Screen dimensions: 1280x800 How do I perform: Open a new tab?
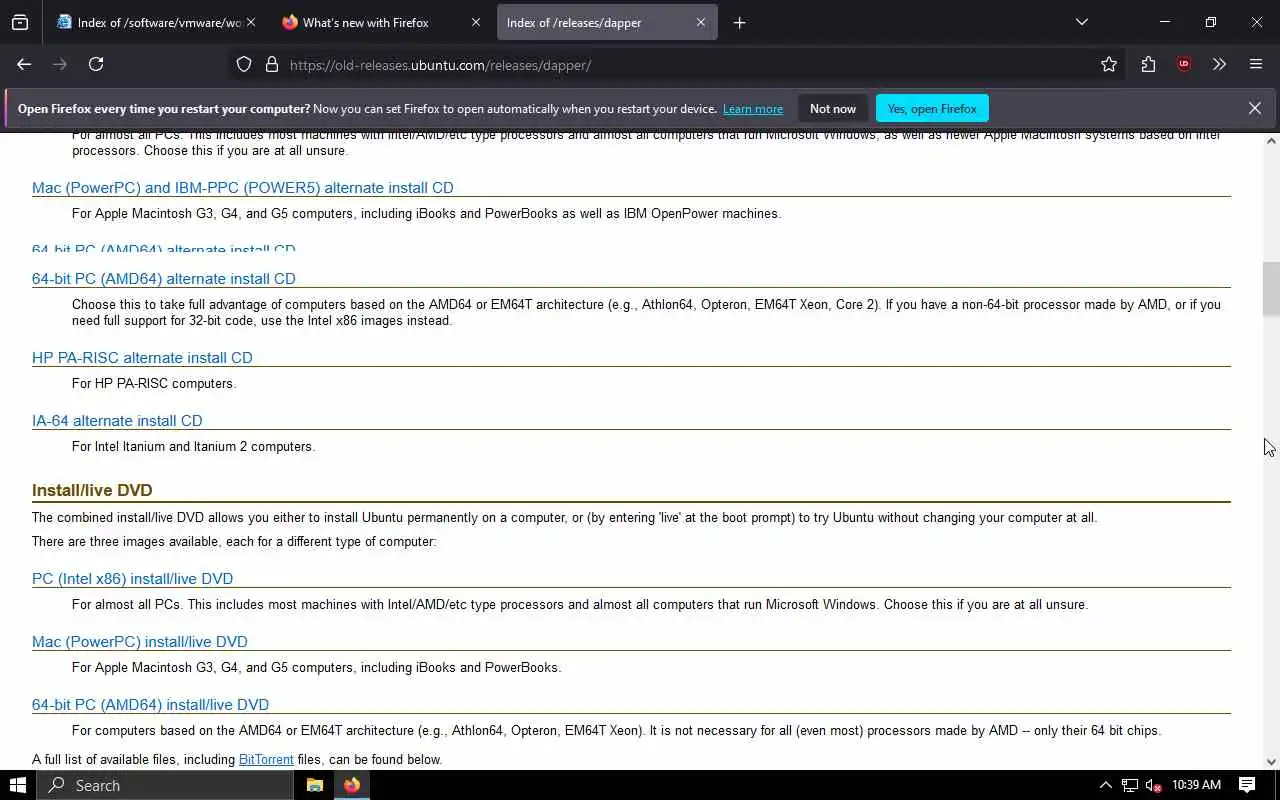coord(739,22)
